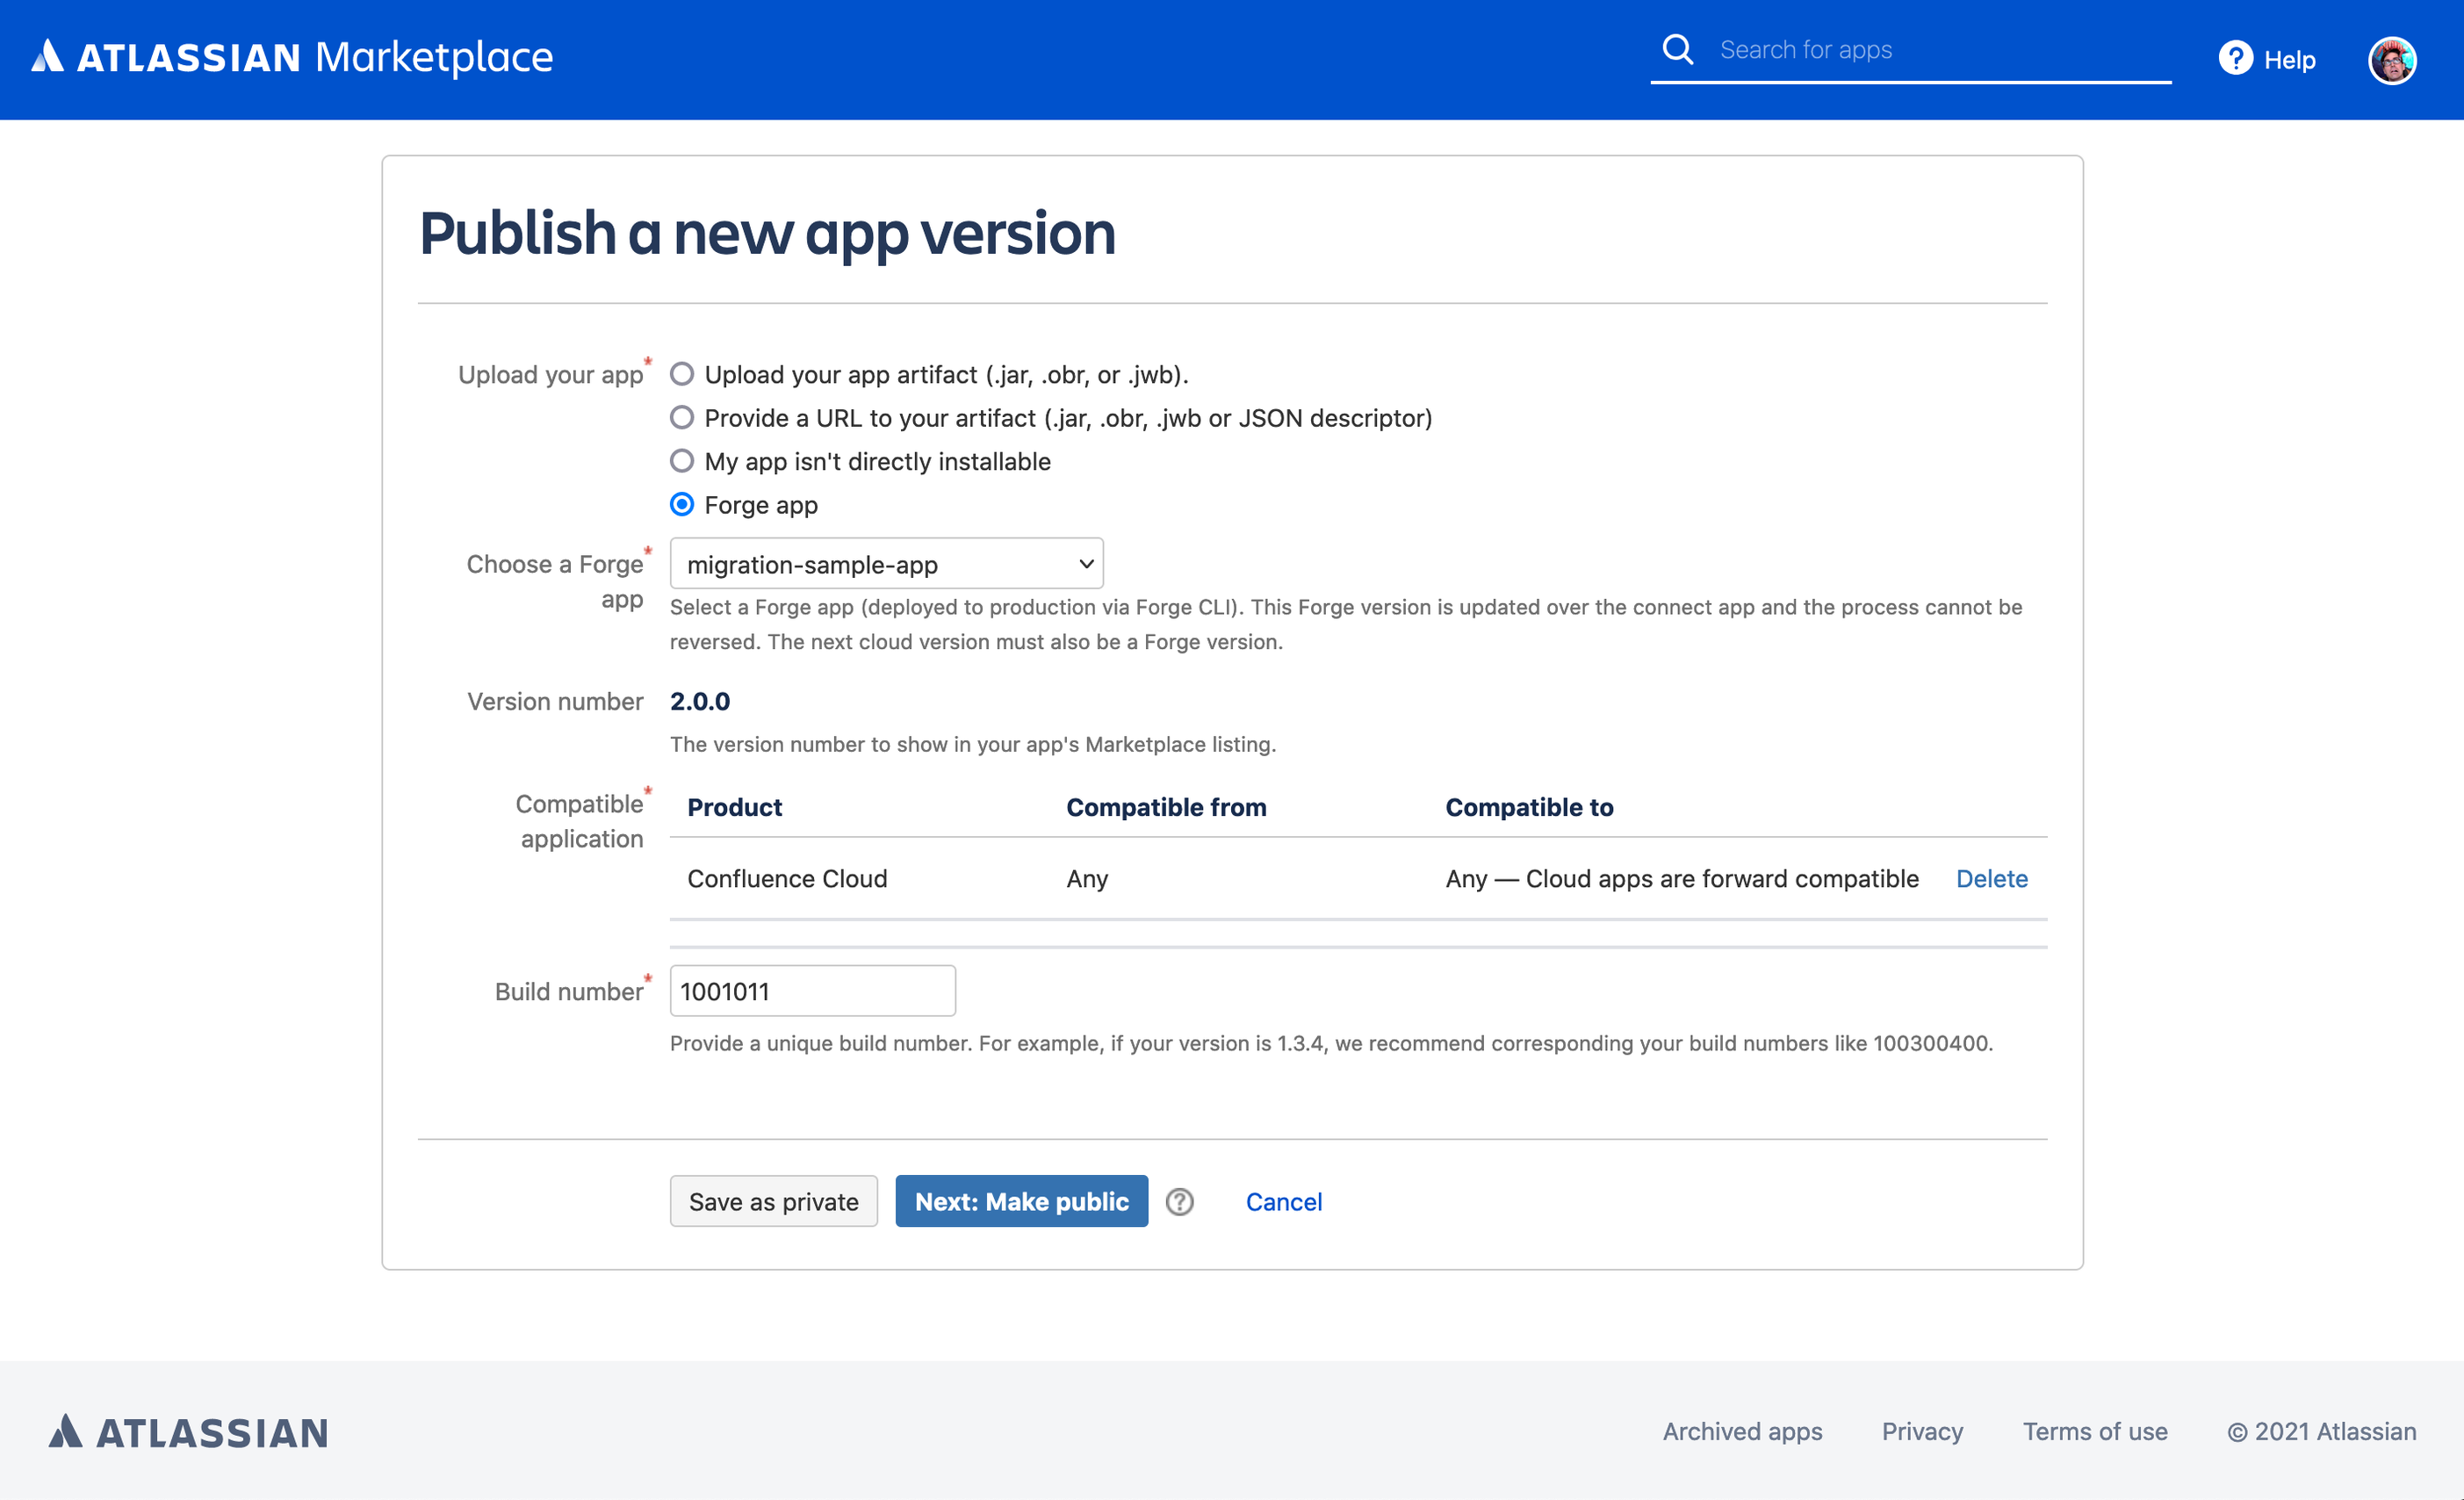Click the Product column header
This screenshot has width=2464, height=1500.
click(x=734, y=807)
